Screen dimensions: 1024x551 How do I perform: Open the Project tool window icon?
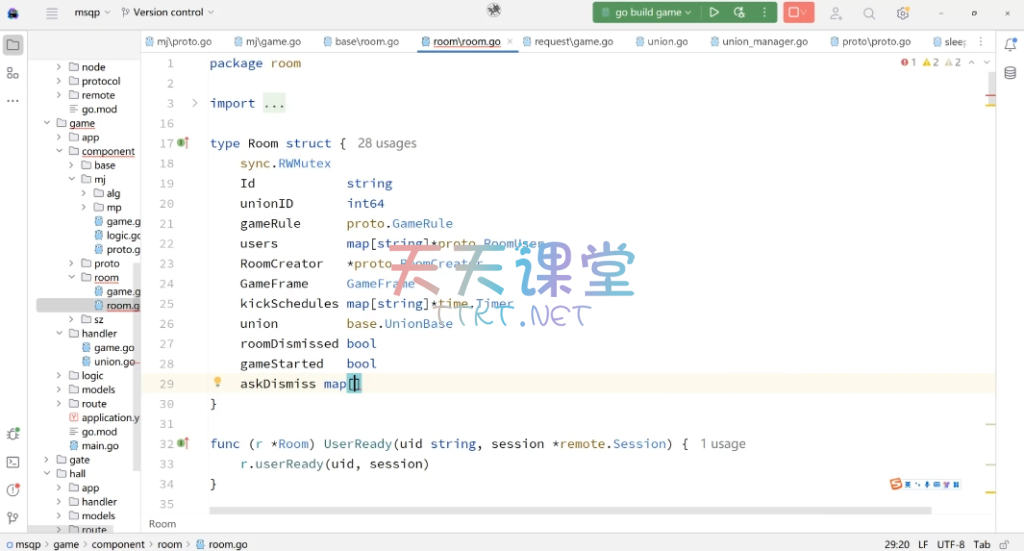pos(13,45)
